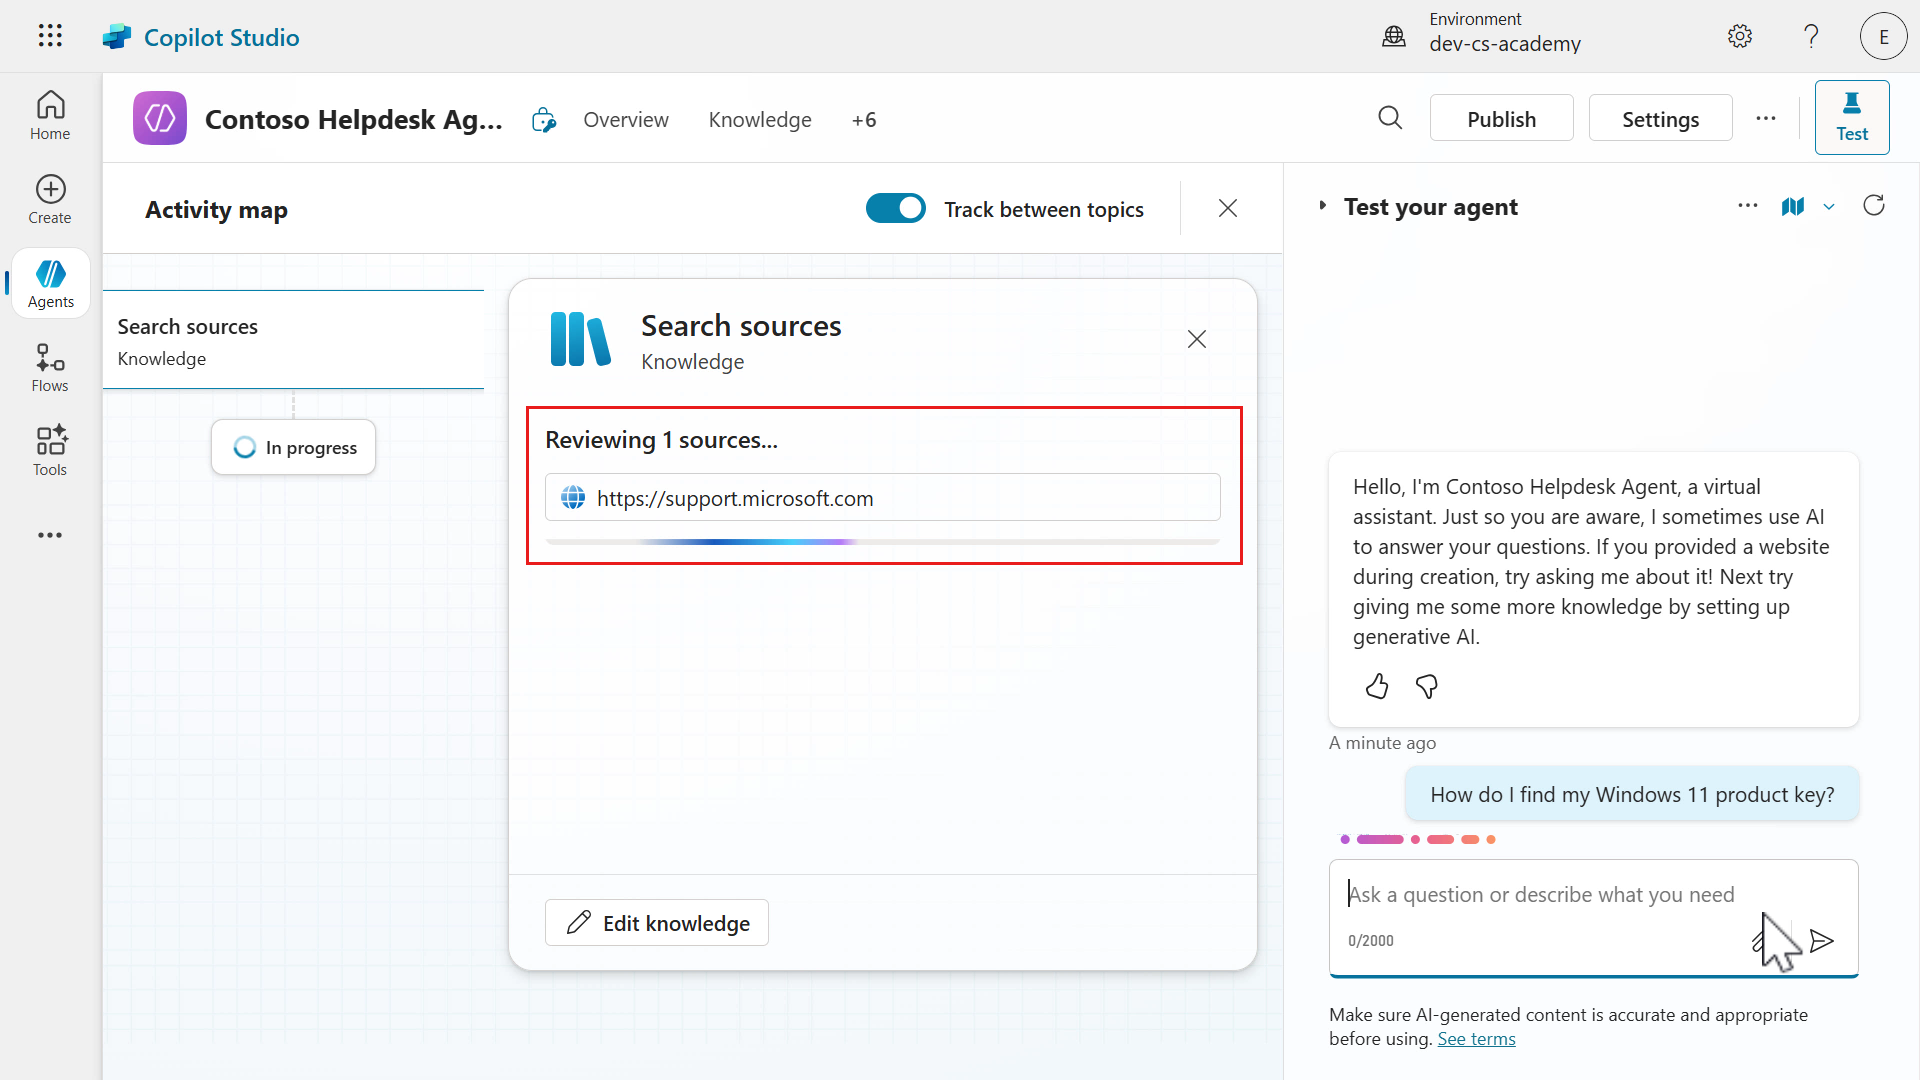This screenshot has height=1080, width=1920.
Task: Expand the +6 more tabs menu
Action: point(864,120)
